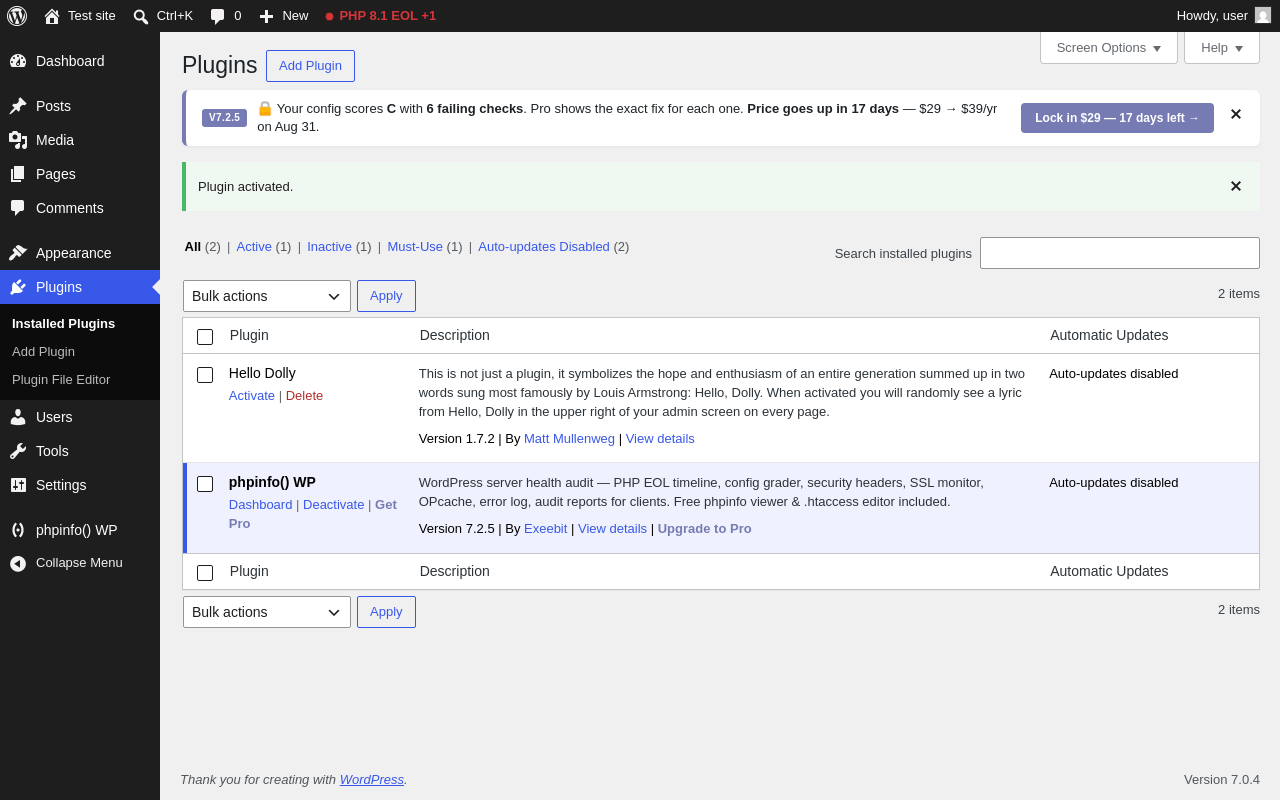This screenshot has width=1280, height=800.
Task: Click the top Apply button
Action: pos(386,296)
